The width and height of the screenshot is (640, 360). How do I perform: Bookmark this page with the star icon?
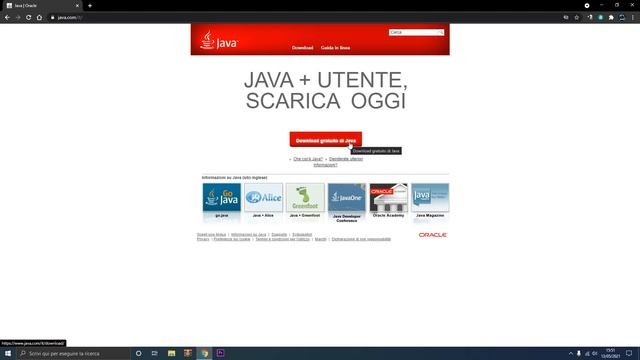[577, 18]
